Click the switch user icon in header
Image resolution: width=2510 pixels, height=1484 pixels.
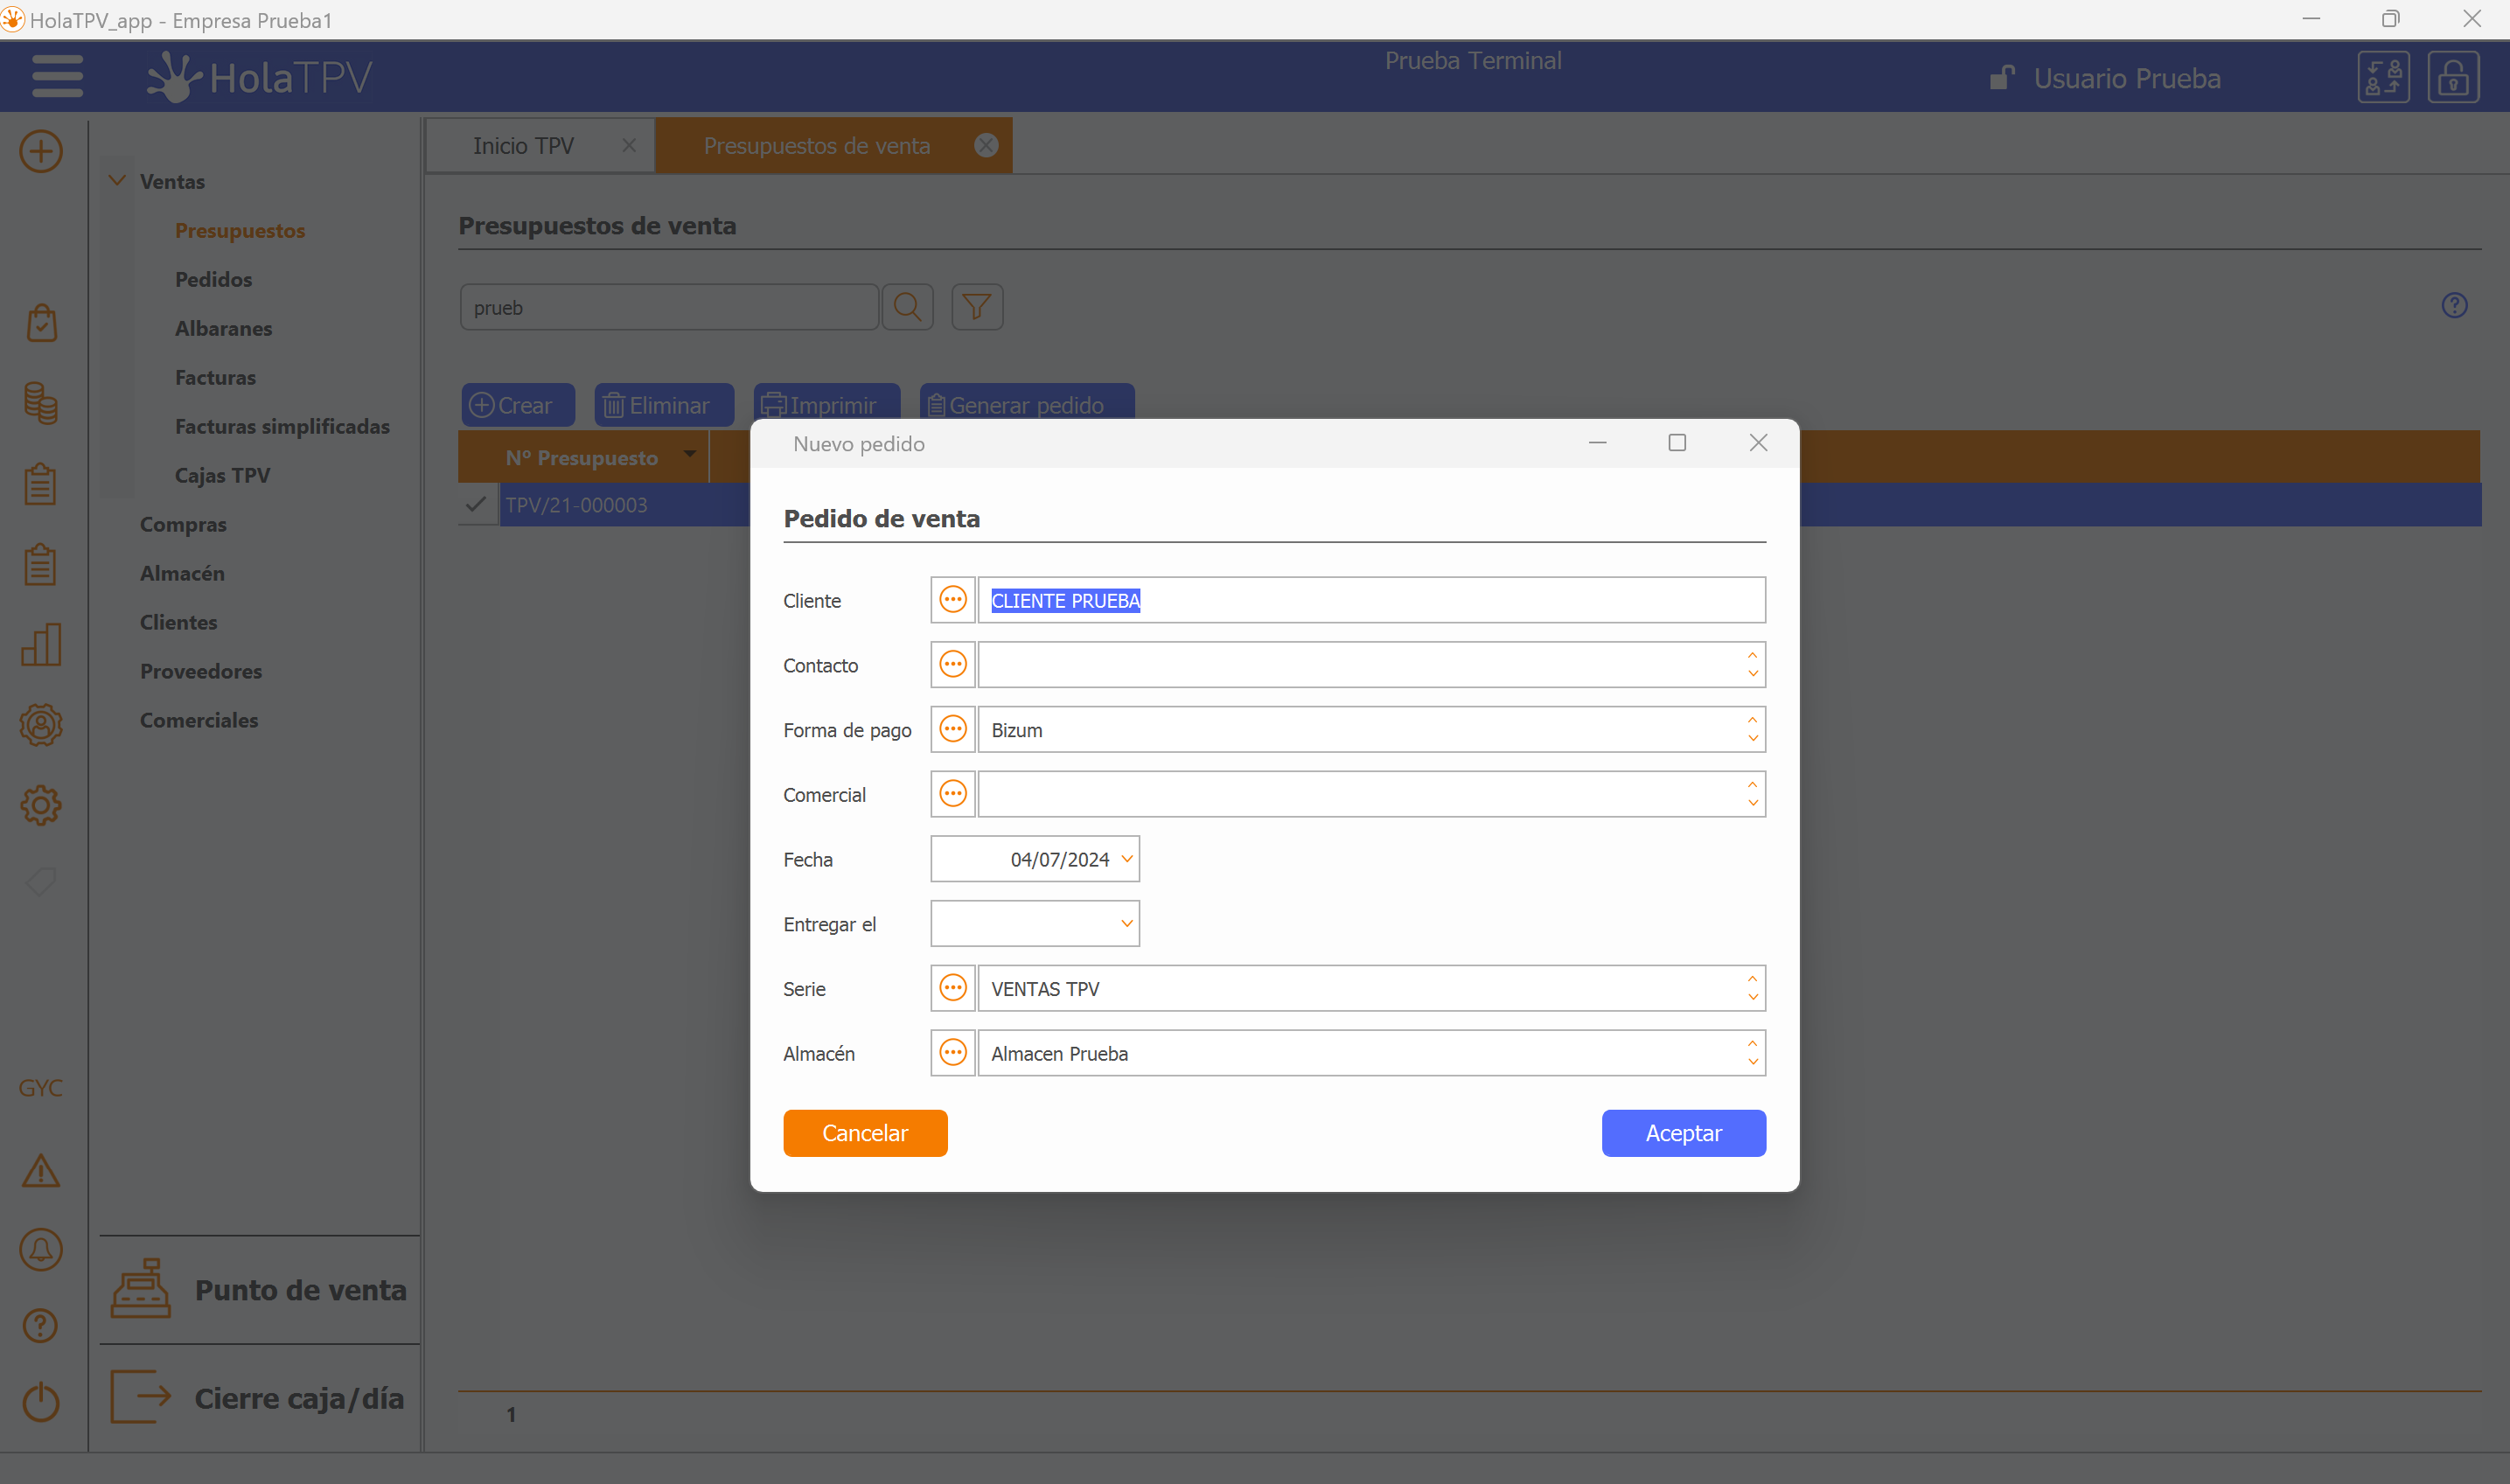click(x=2384, y=77)
